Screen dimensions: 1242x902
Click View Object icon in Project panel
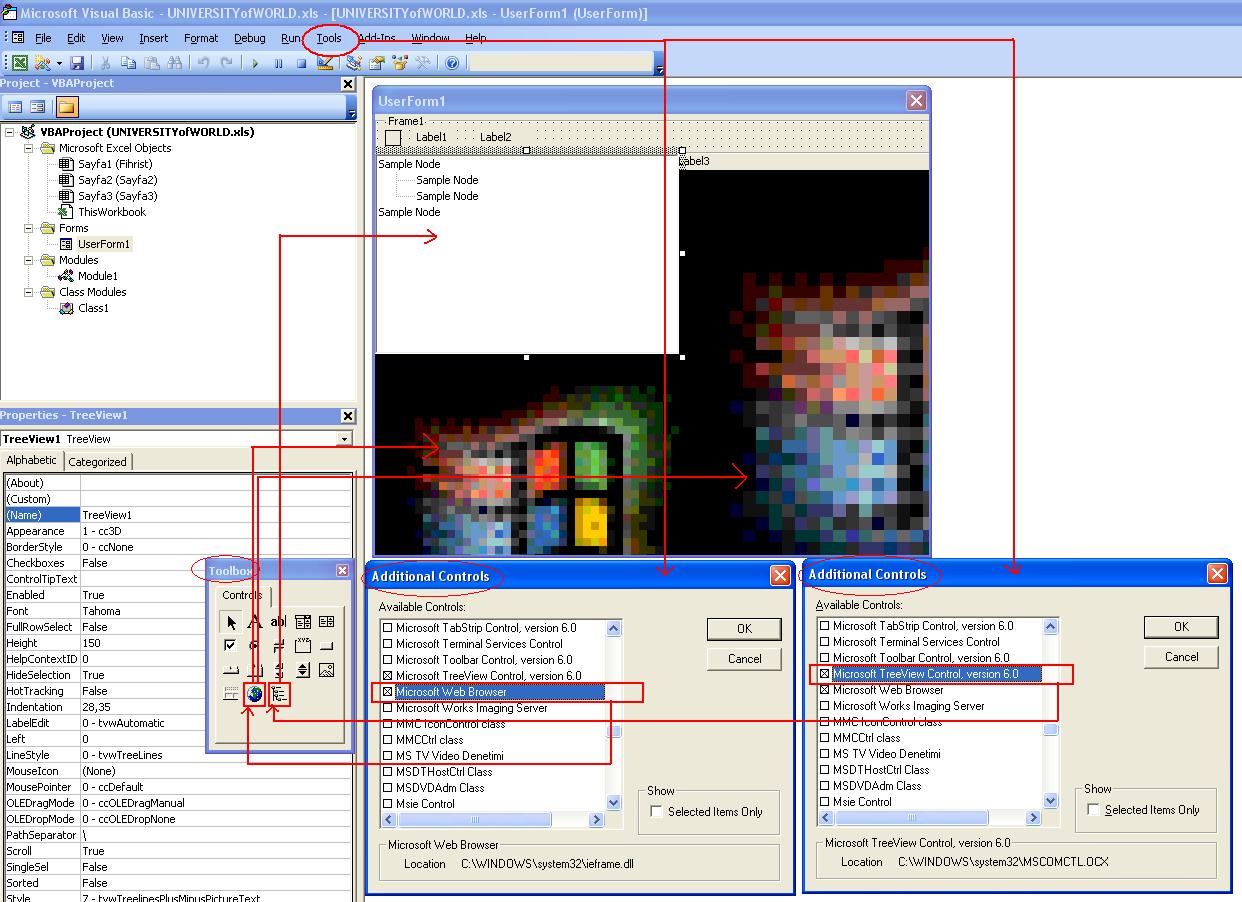click(x=37, y=107)
